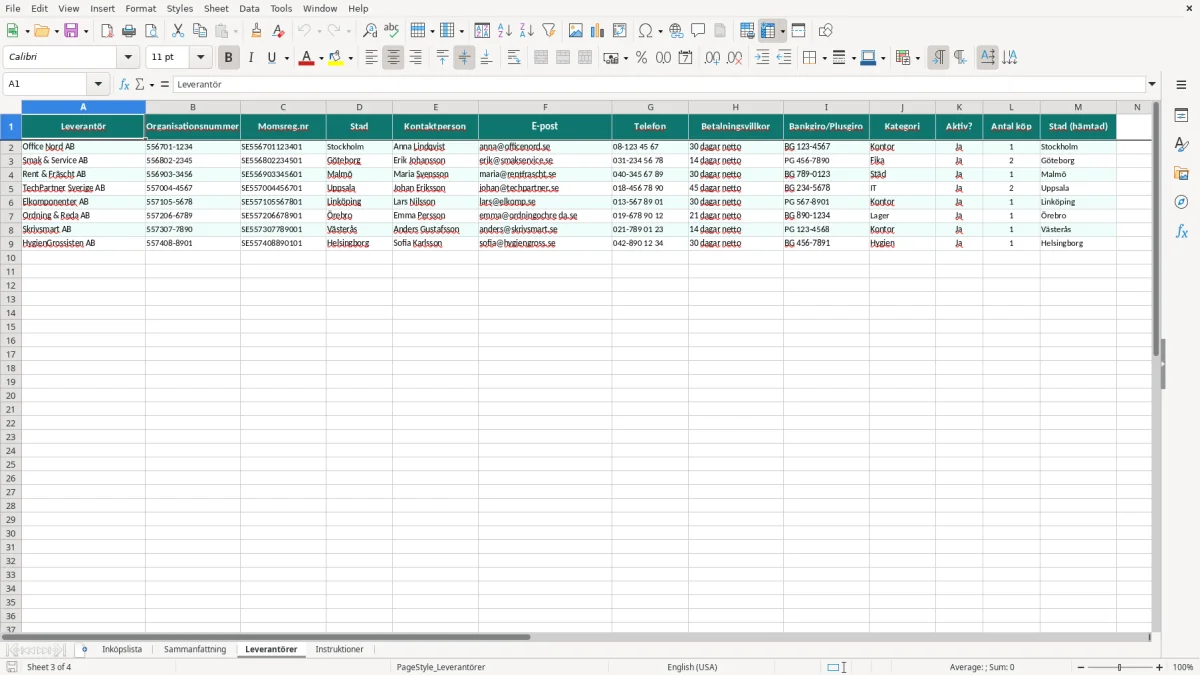Toggle Underline formatting
This screenshot has height=675, width=1200.
[271, 58]
